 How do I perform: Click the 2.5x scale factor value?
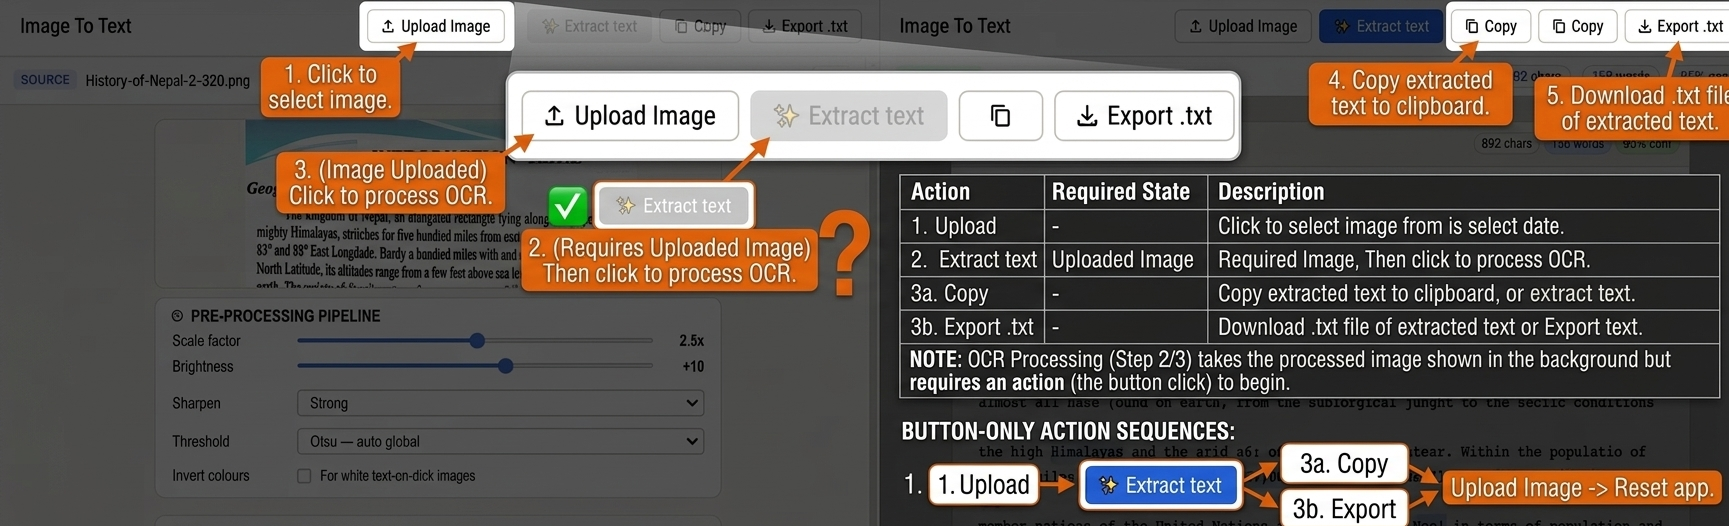[x=691, y=341]
